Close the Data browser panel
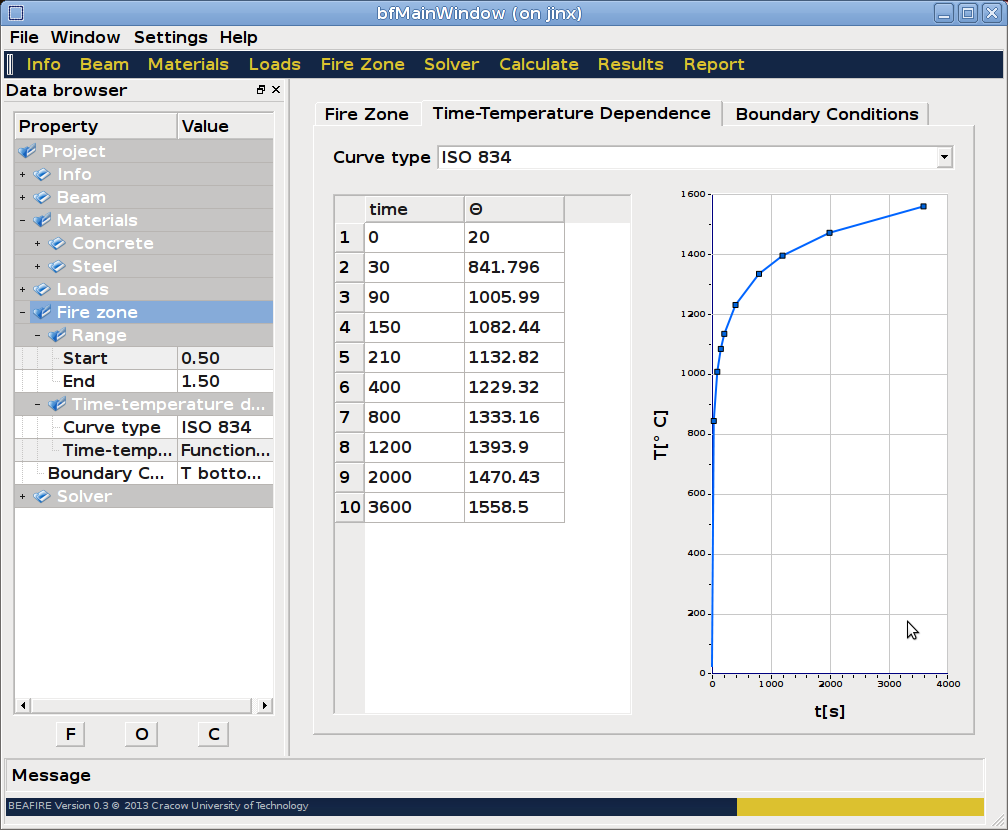 click(276, 90)
